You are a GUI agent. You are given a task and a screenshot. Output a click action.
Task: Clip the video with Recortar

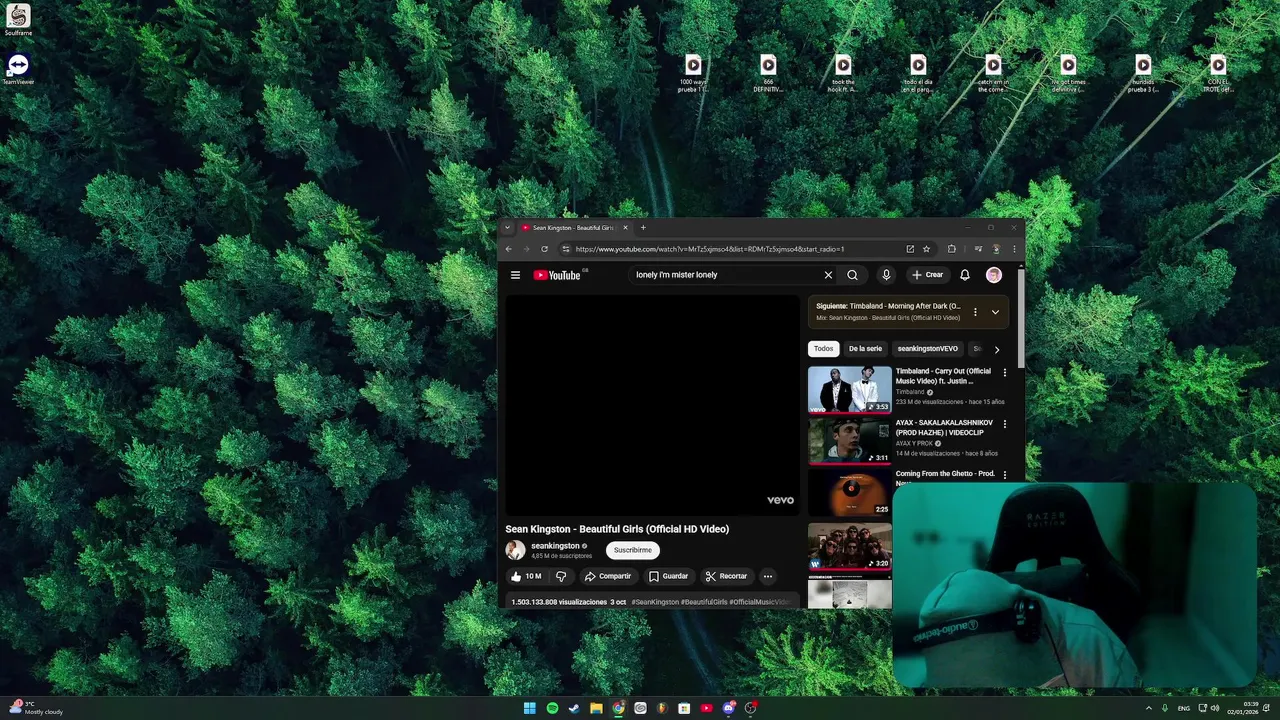(726, 576)
